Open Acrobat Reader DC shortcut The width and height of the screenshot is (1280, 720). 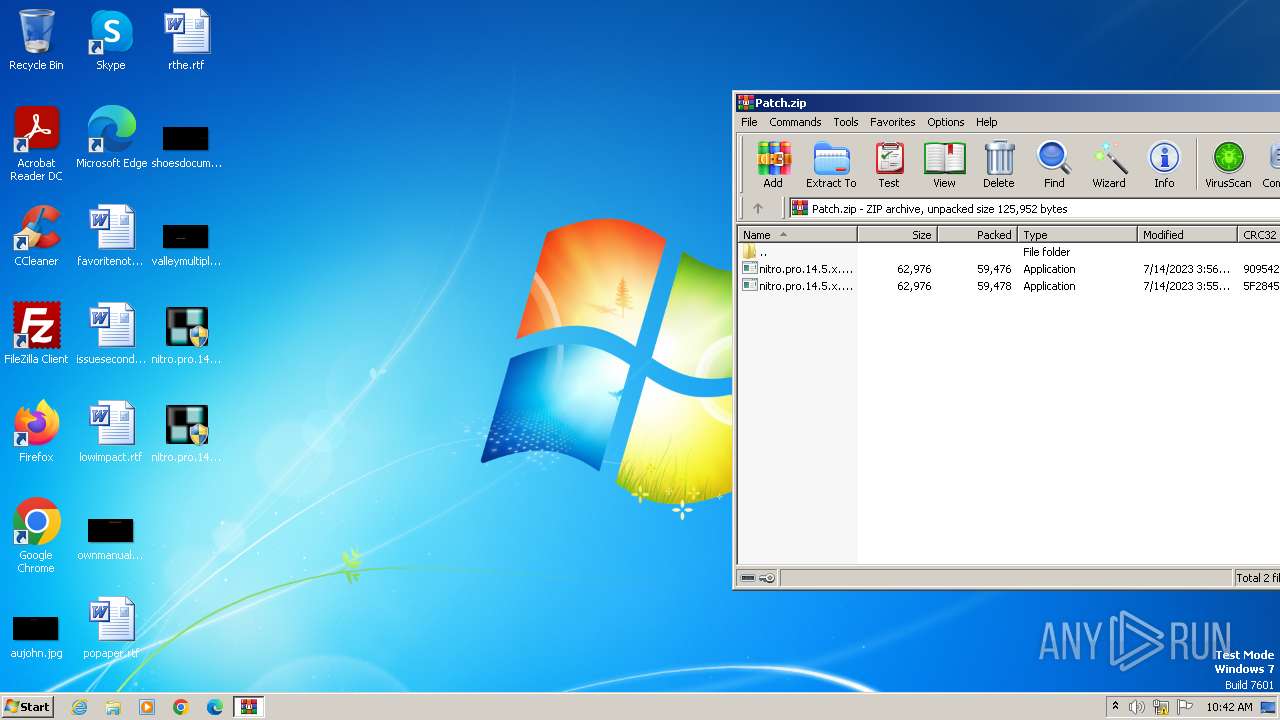36,144
